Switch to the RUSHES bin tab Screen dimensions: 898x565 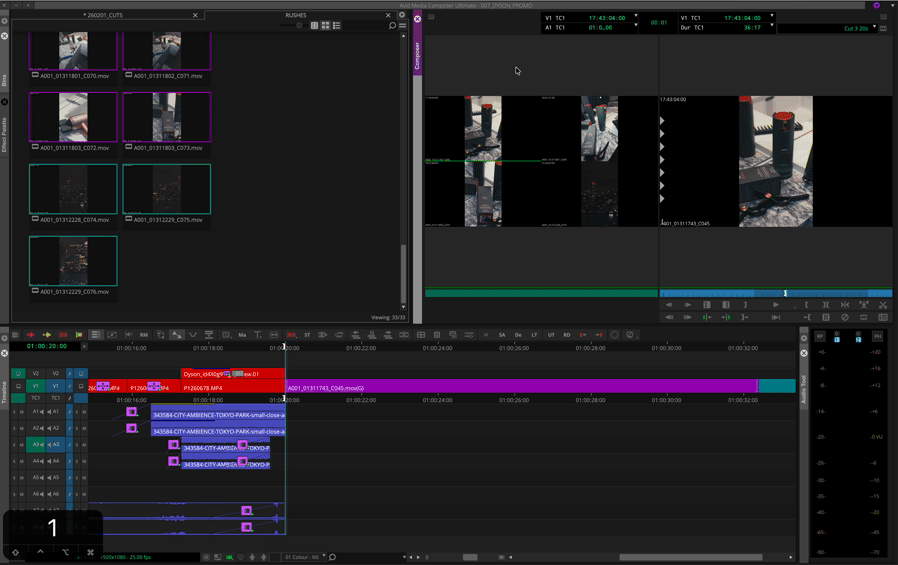296,15
